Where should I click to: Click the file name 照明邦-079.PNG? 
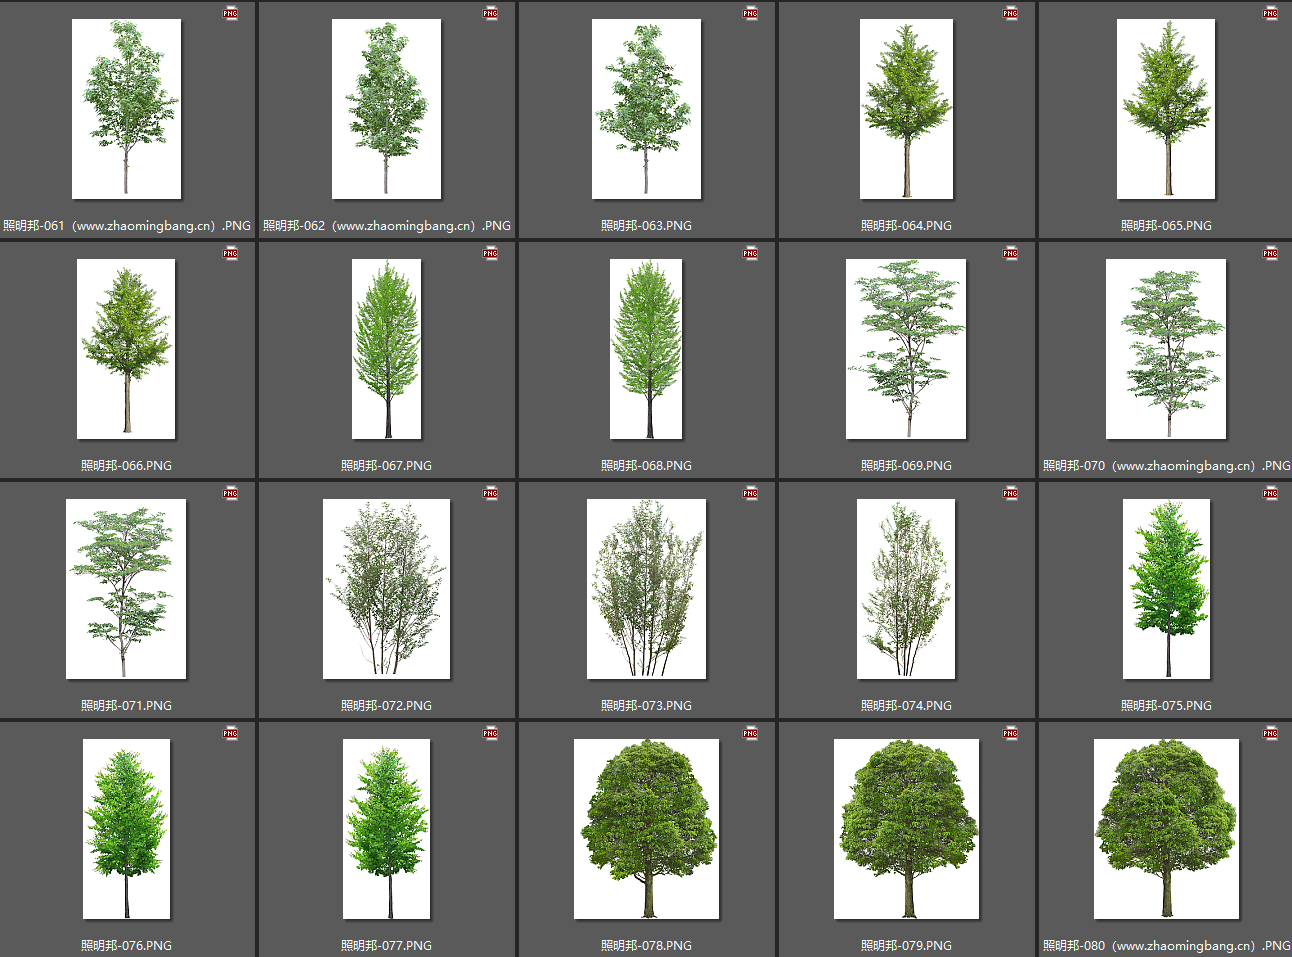906,946
